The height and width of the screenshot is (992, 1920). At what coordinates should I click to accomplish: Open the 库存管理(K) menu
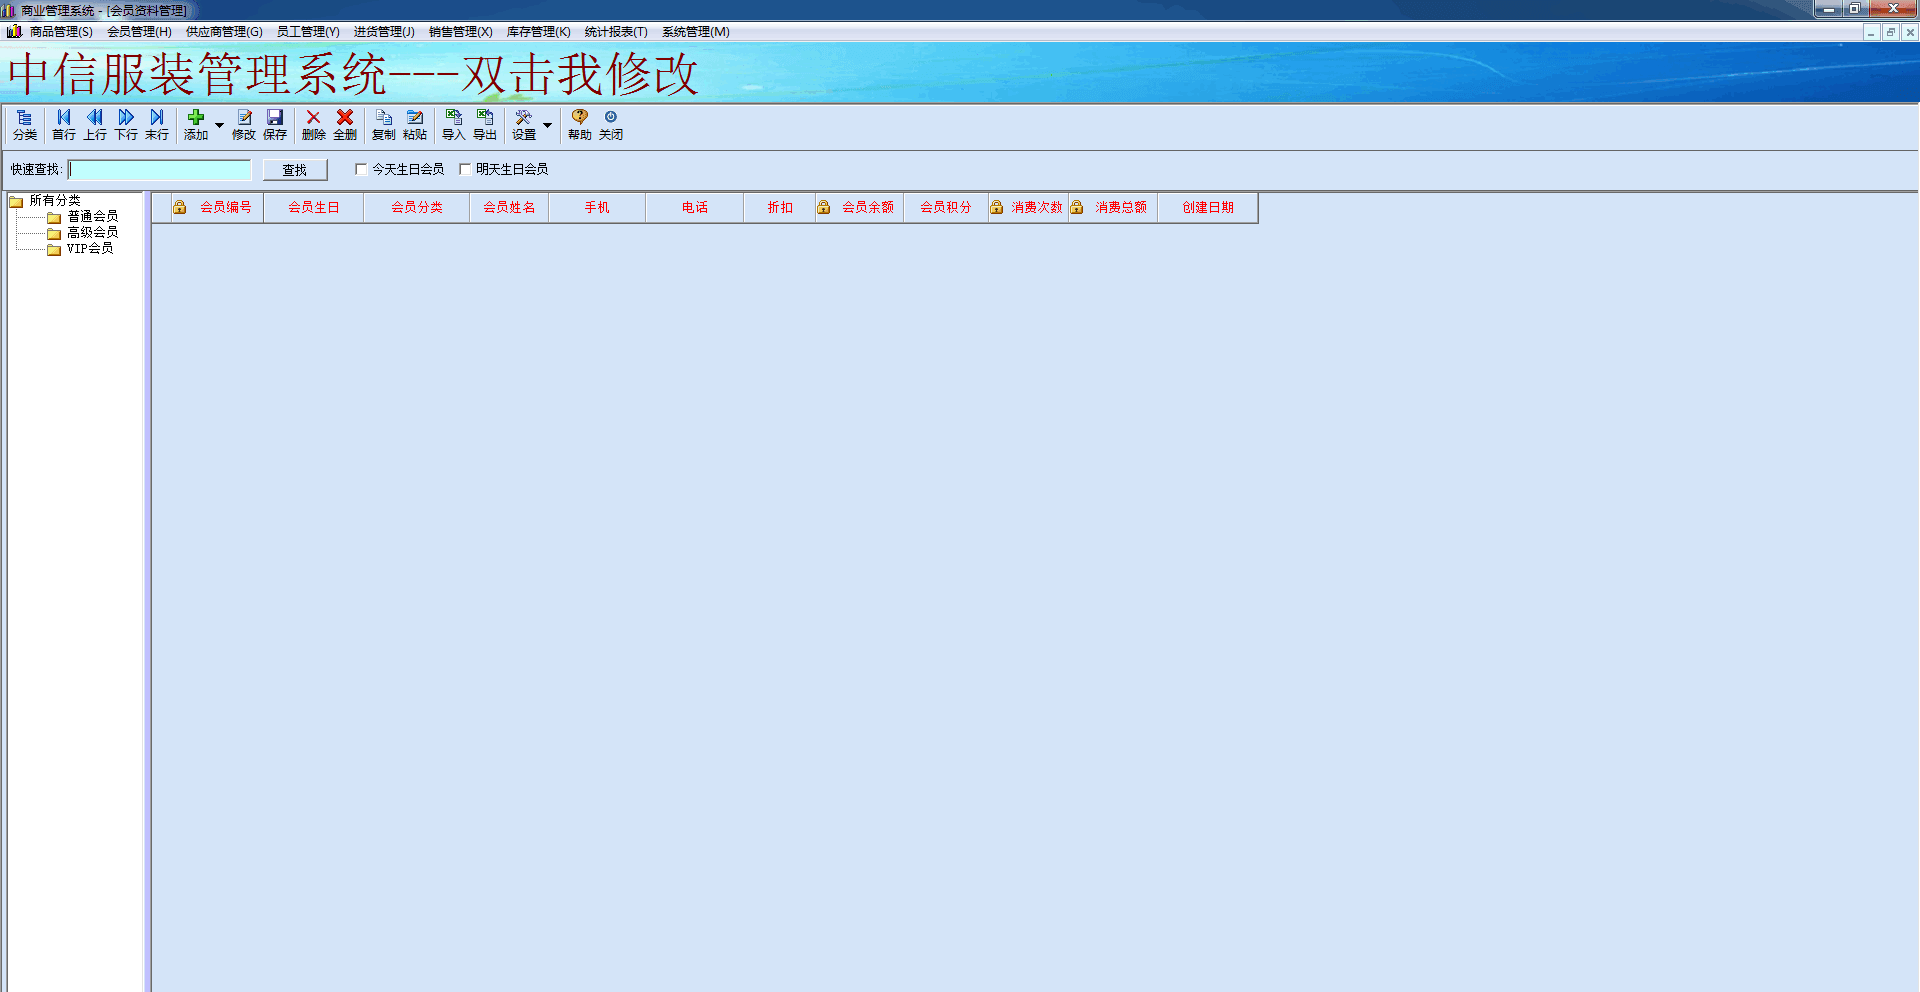[539, 32]
